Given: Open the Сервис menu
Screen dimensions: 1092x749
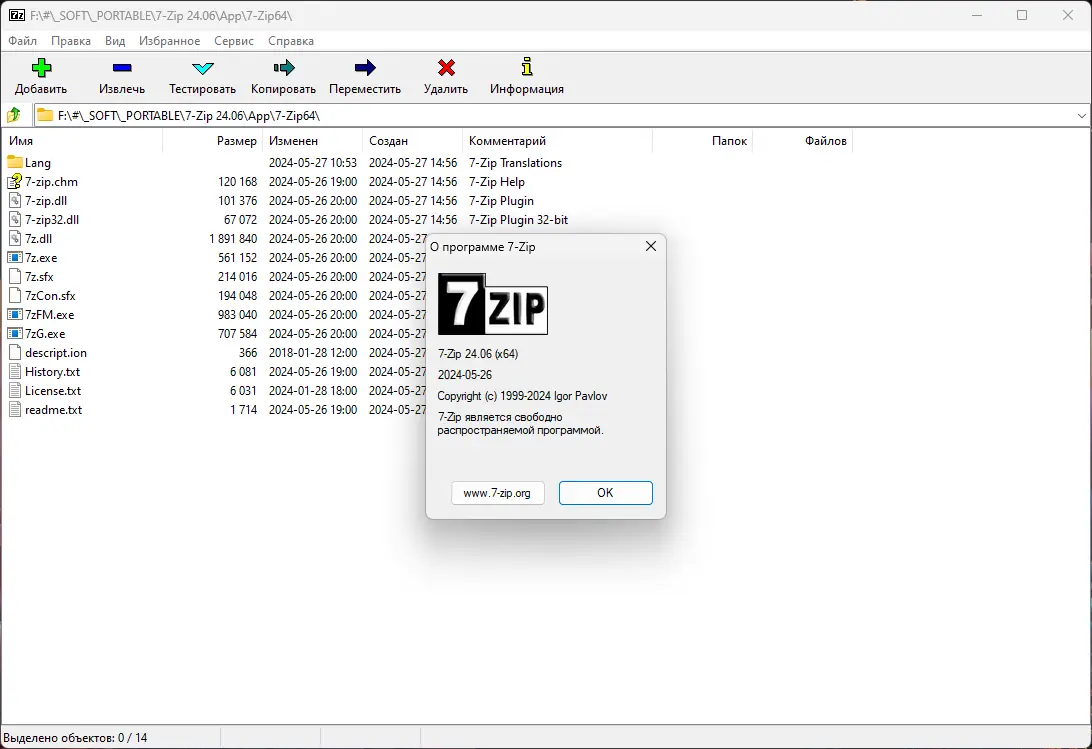Looking at the screenshot, I should coord(233,41).
